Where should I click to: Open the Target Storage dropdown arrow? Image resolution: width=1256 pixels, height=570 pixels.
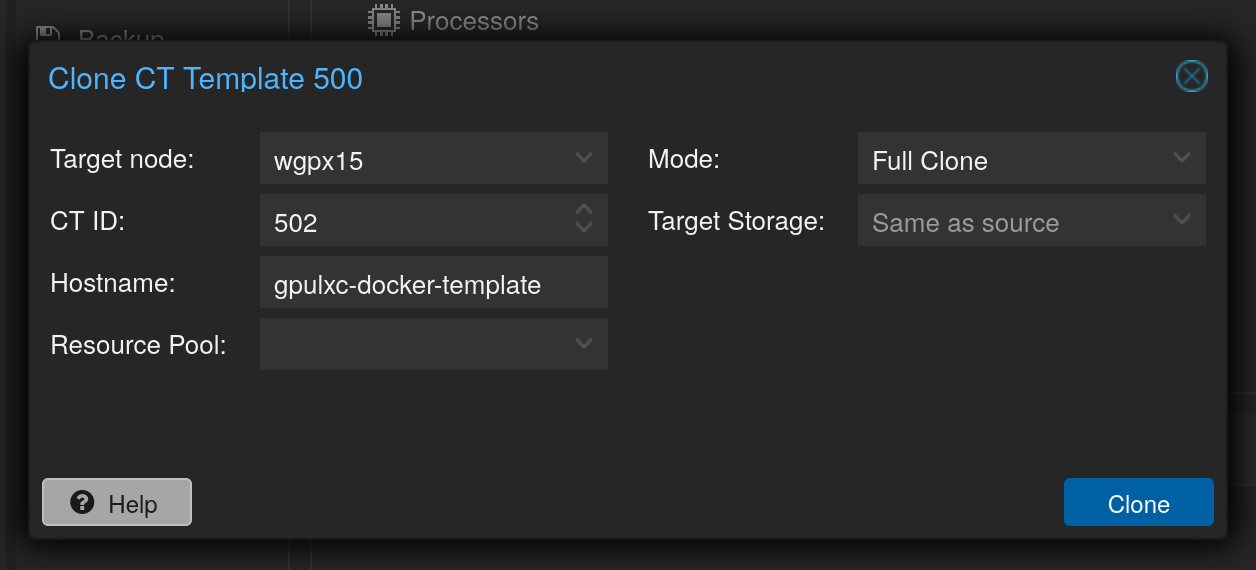[1182, 221]
